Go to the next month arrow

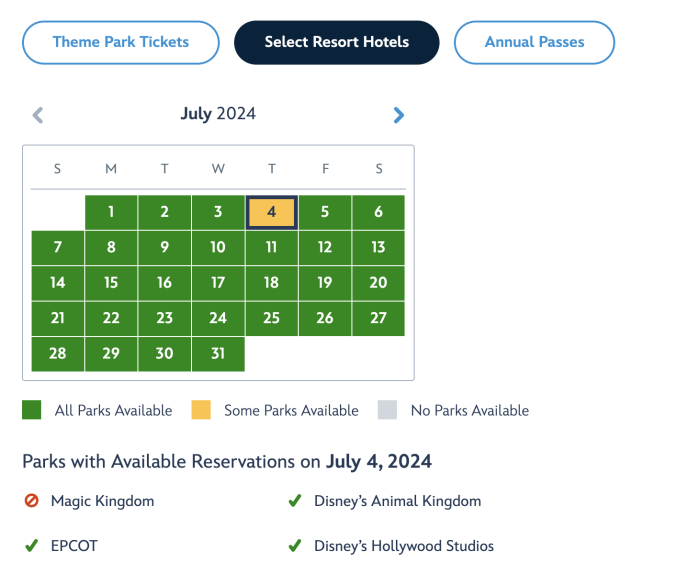pyautogui.click(x=399, y=115)
